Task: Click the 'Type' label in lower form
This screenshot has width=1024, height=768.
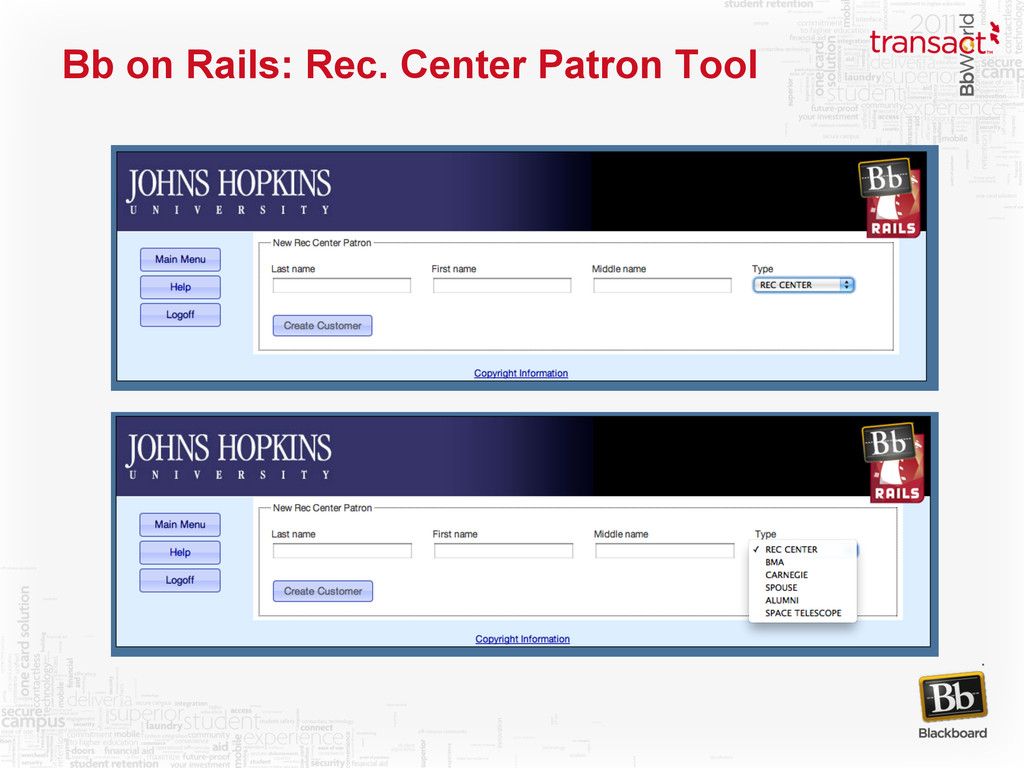Action: pos(765,534)
